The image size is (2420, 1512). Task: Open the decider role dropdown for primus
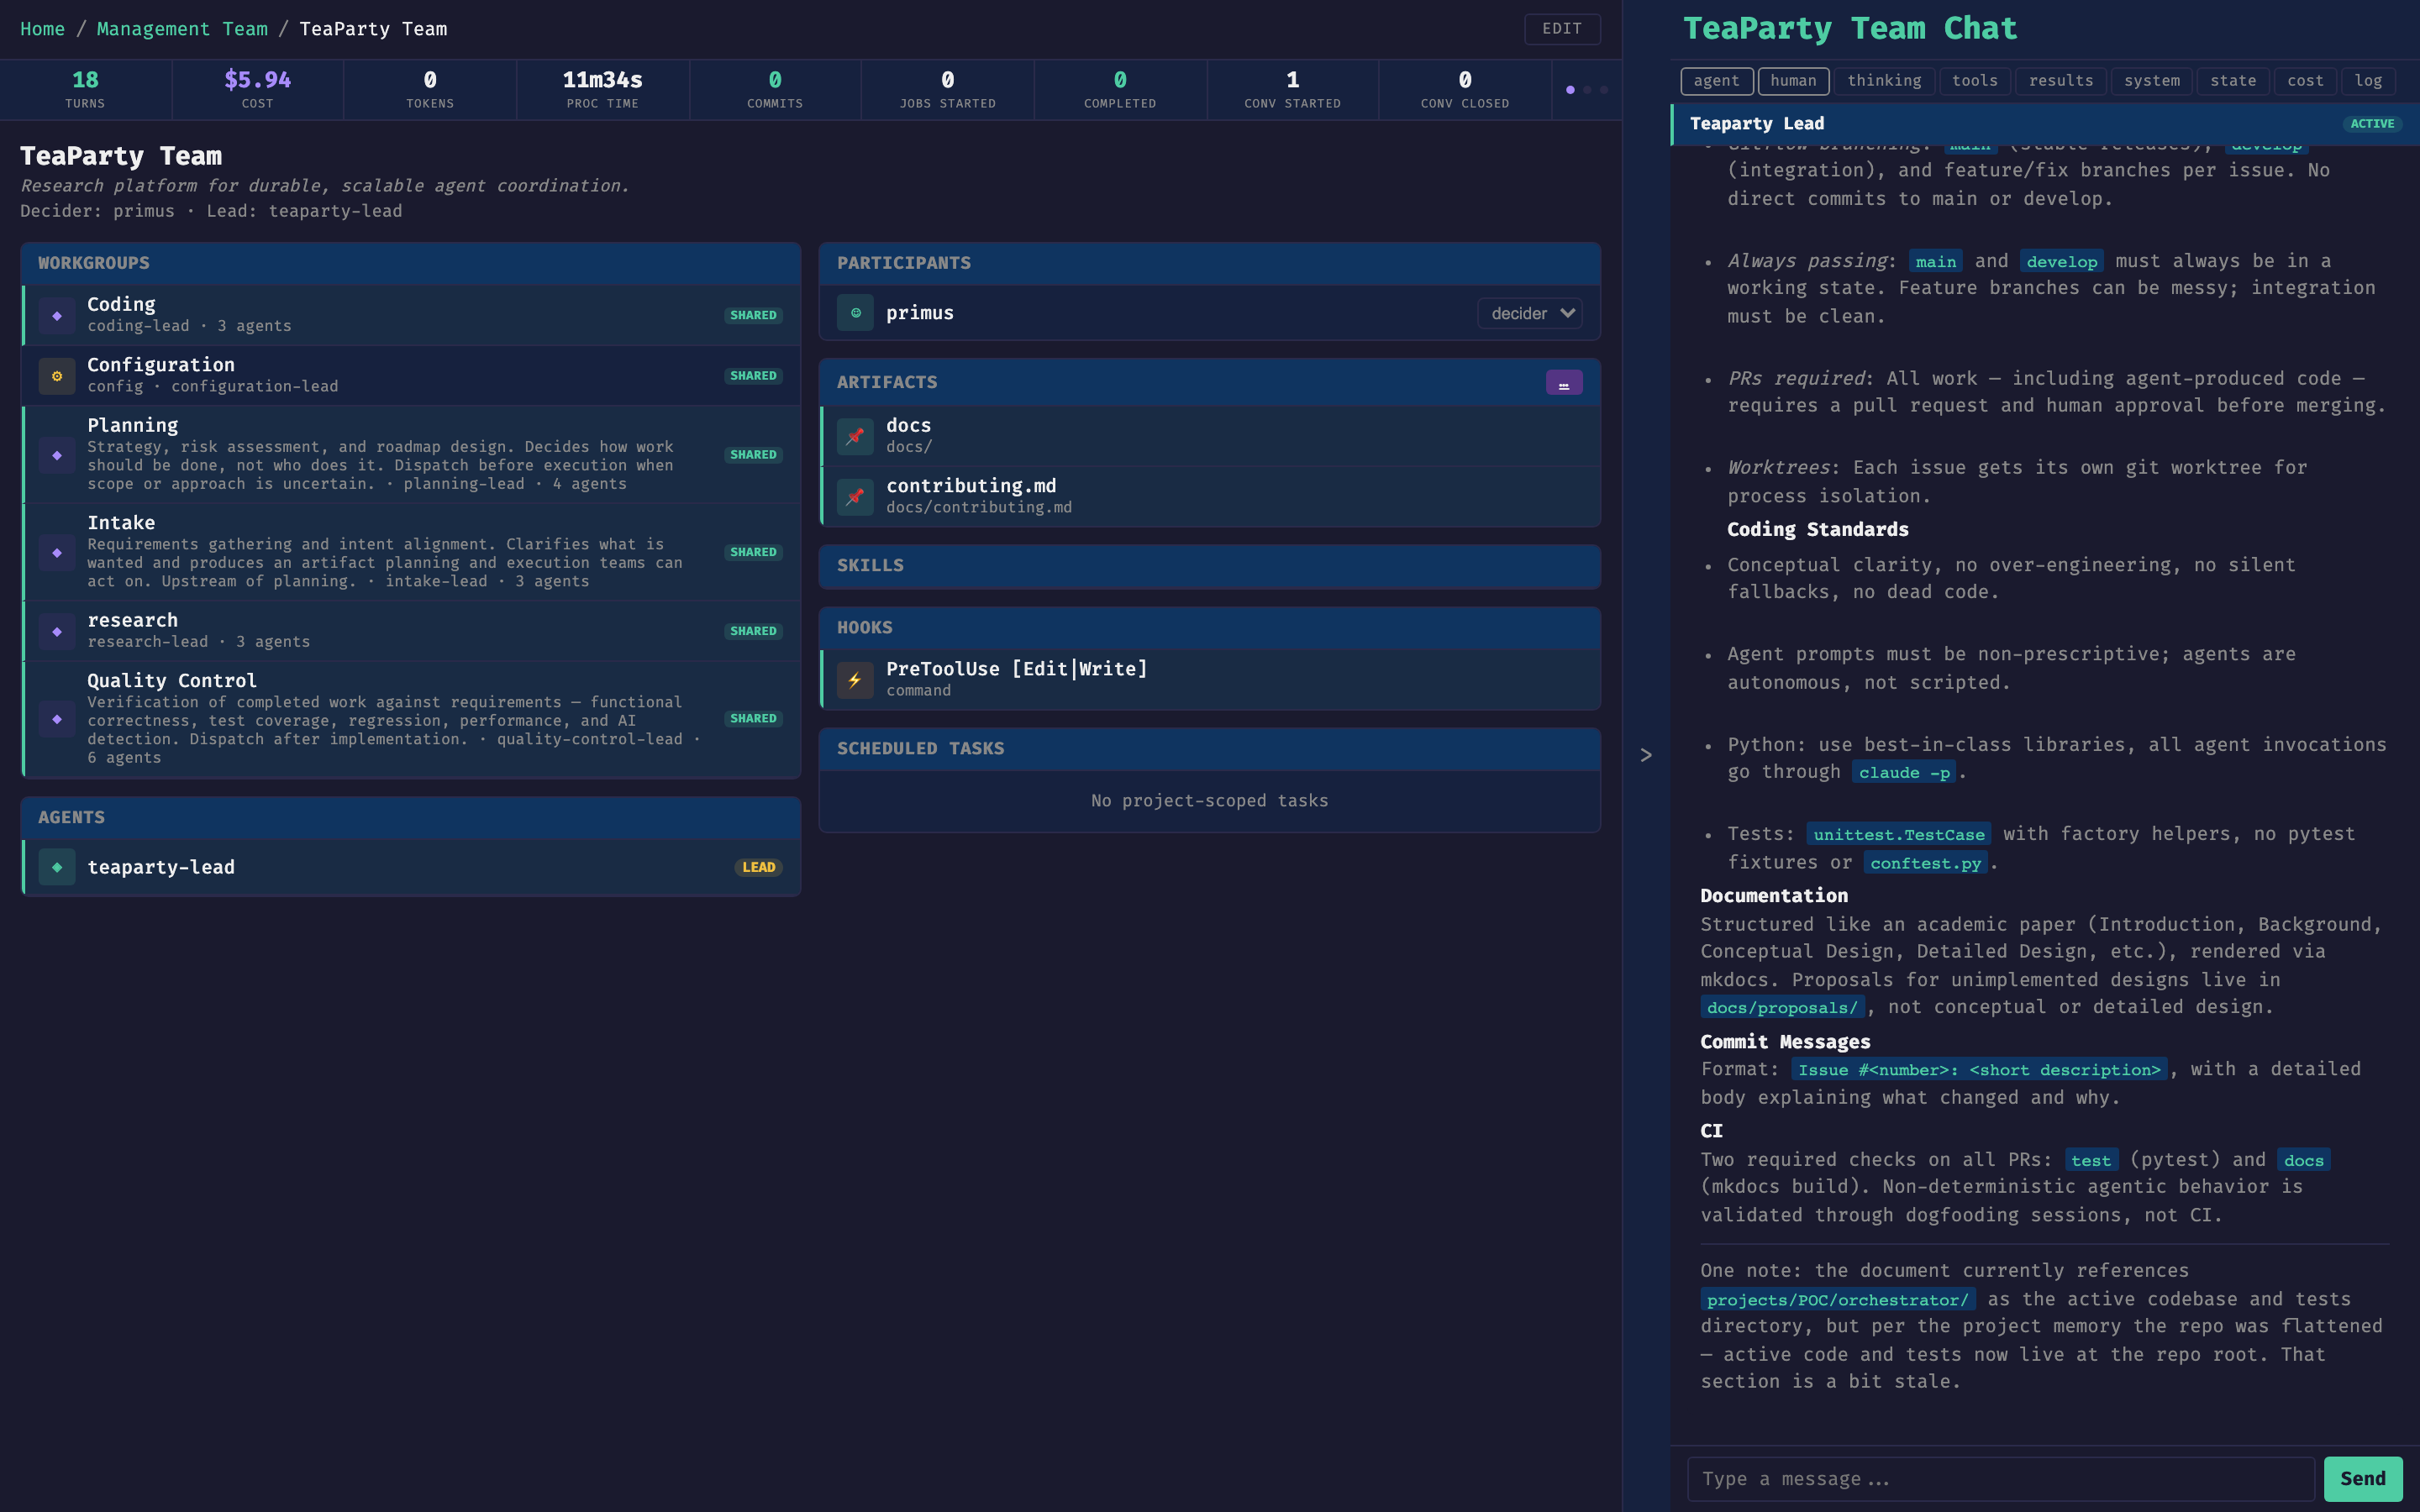(1530, 313)
